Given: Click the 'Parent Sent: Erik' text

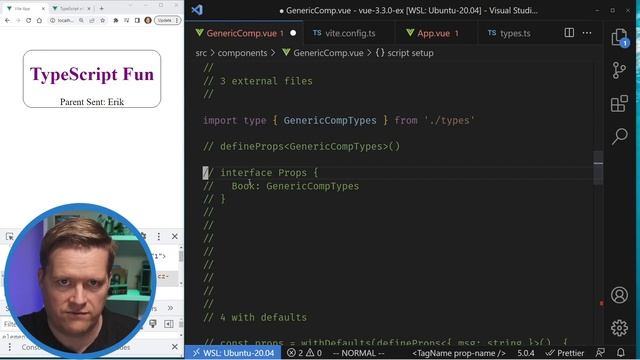Looking at the screenshot, I should [92, 102].
